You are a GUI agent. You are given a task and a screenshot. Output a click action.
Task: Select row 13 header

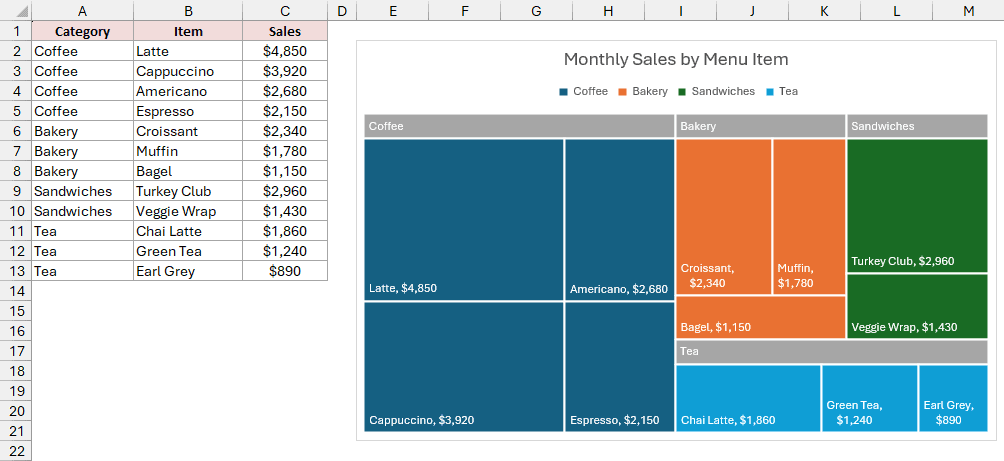pos(15,271)
